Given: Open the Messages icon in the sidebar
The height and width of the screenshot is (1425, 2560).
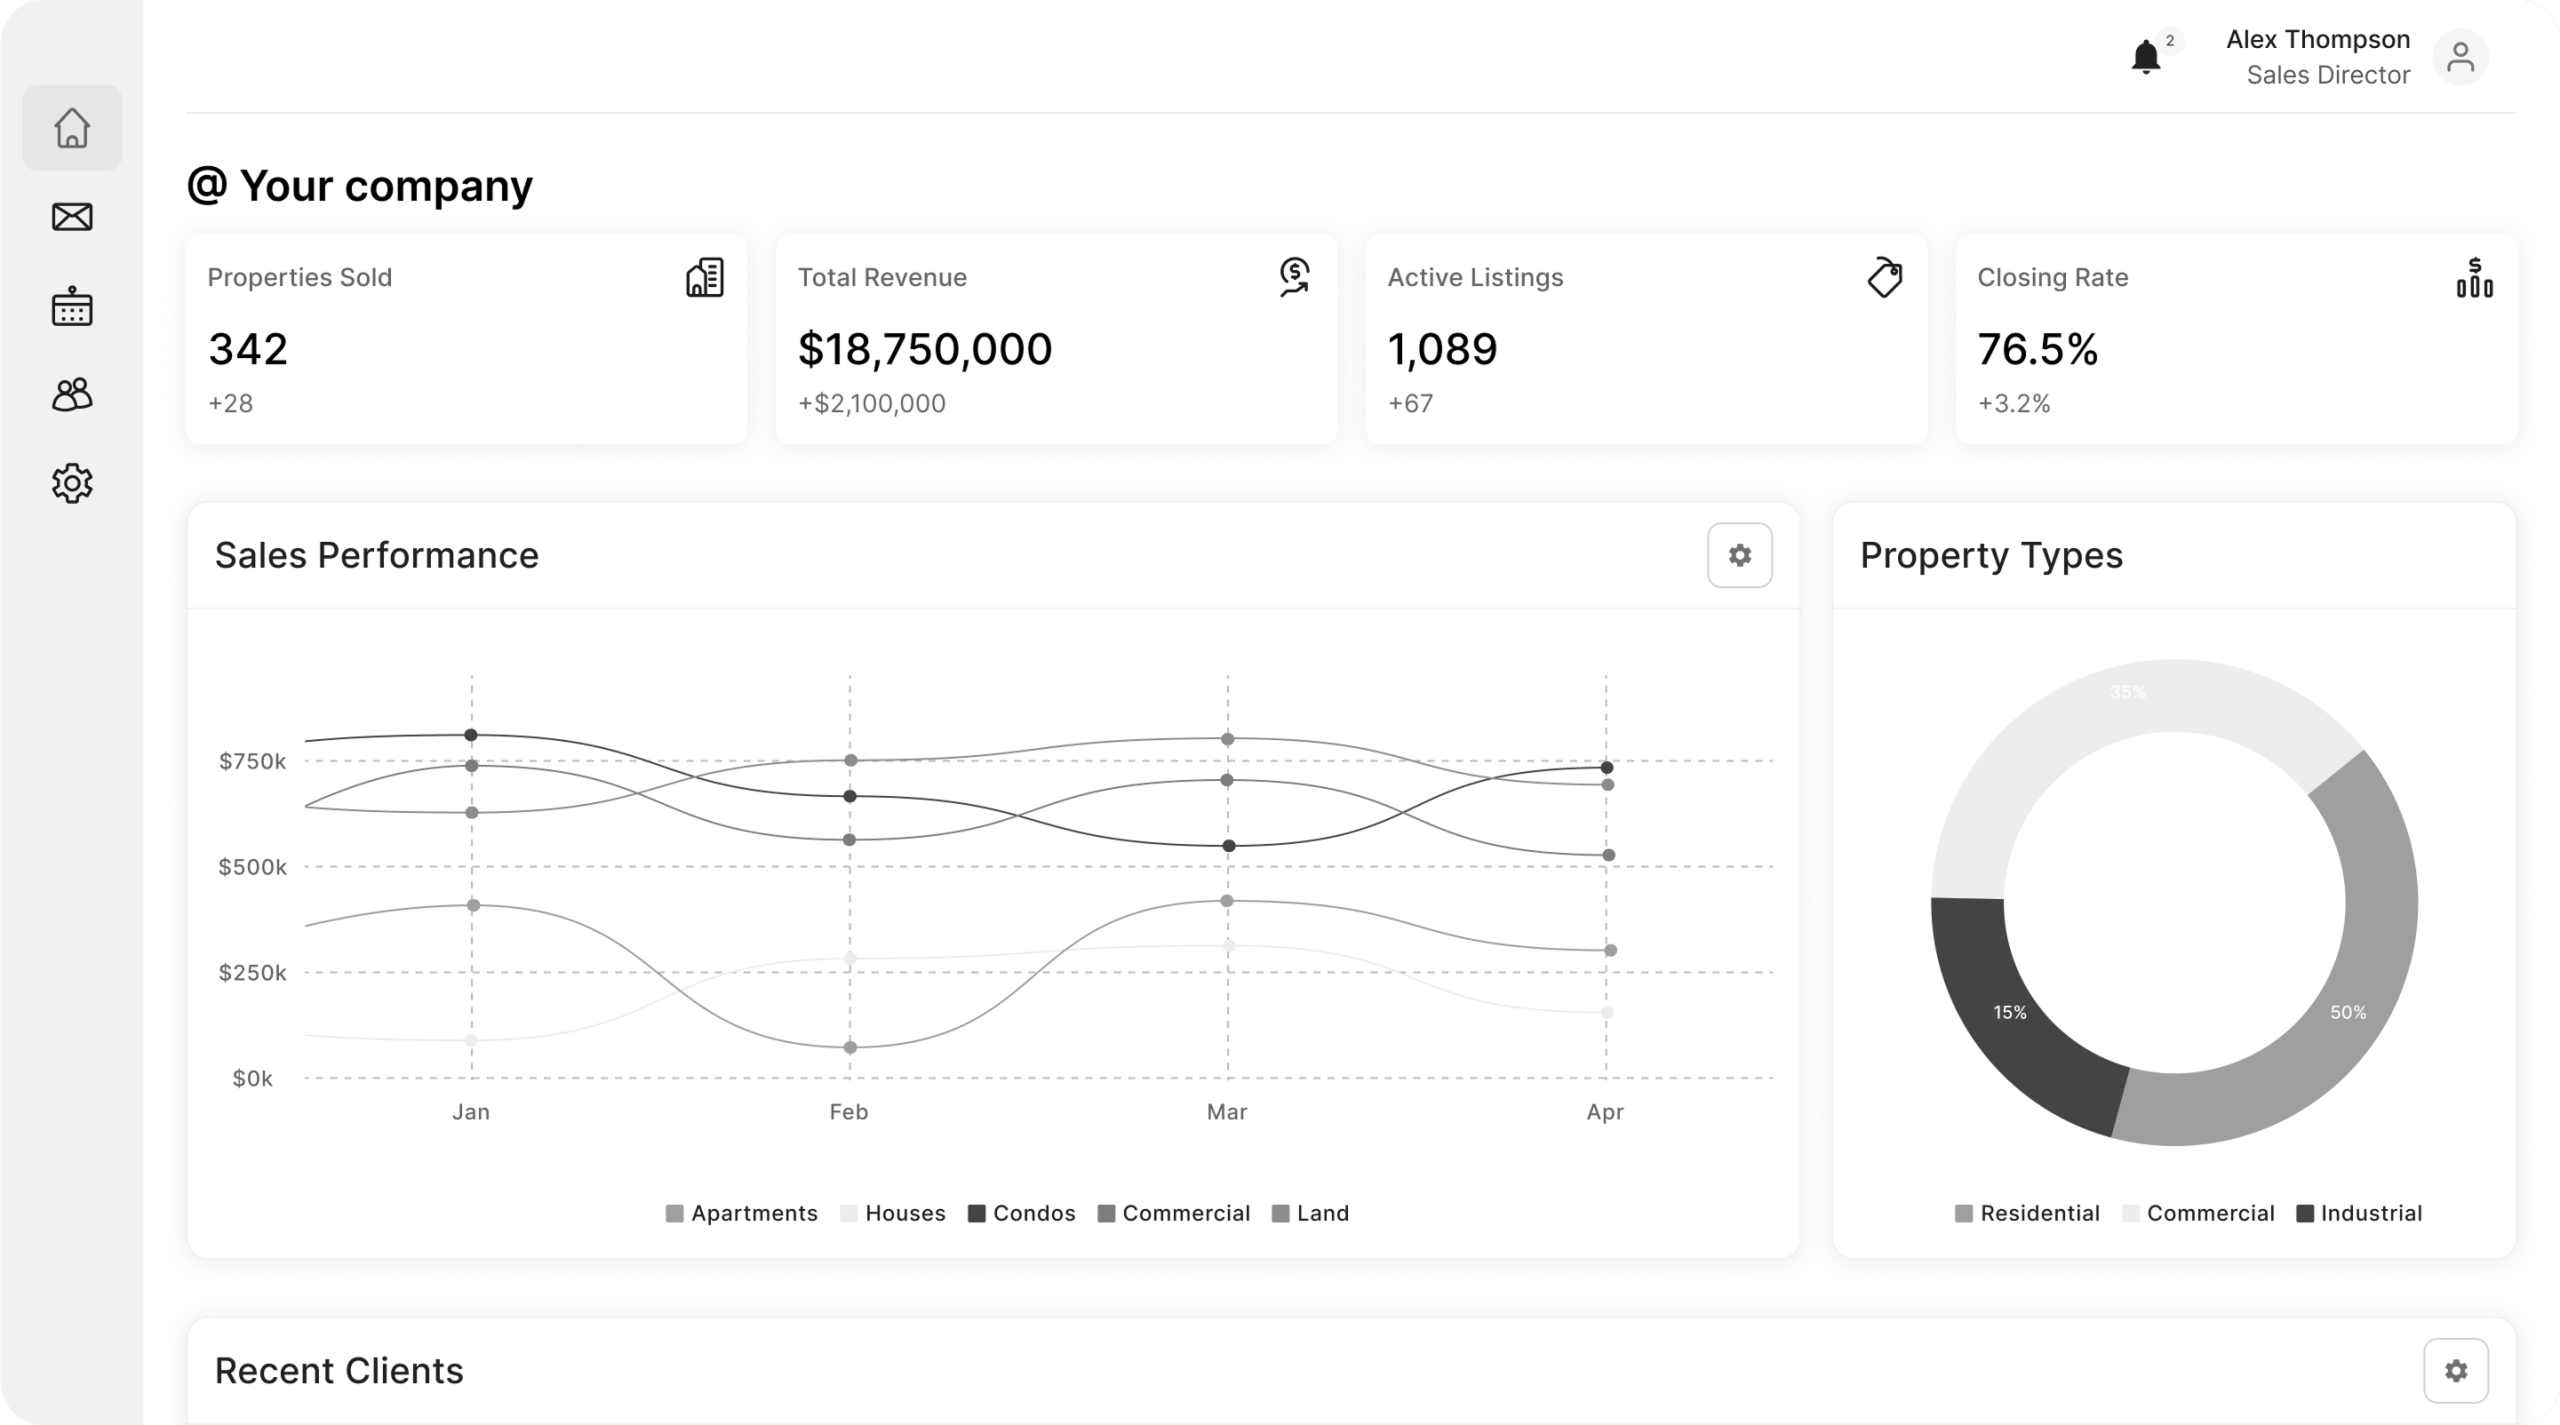Looking at the screenshot, I should coord(71,216).
